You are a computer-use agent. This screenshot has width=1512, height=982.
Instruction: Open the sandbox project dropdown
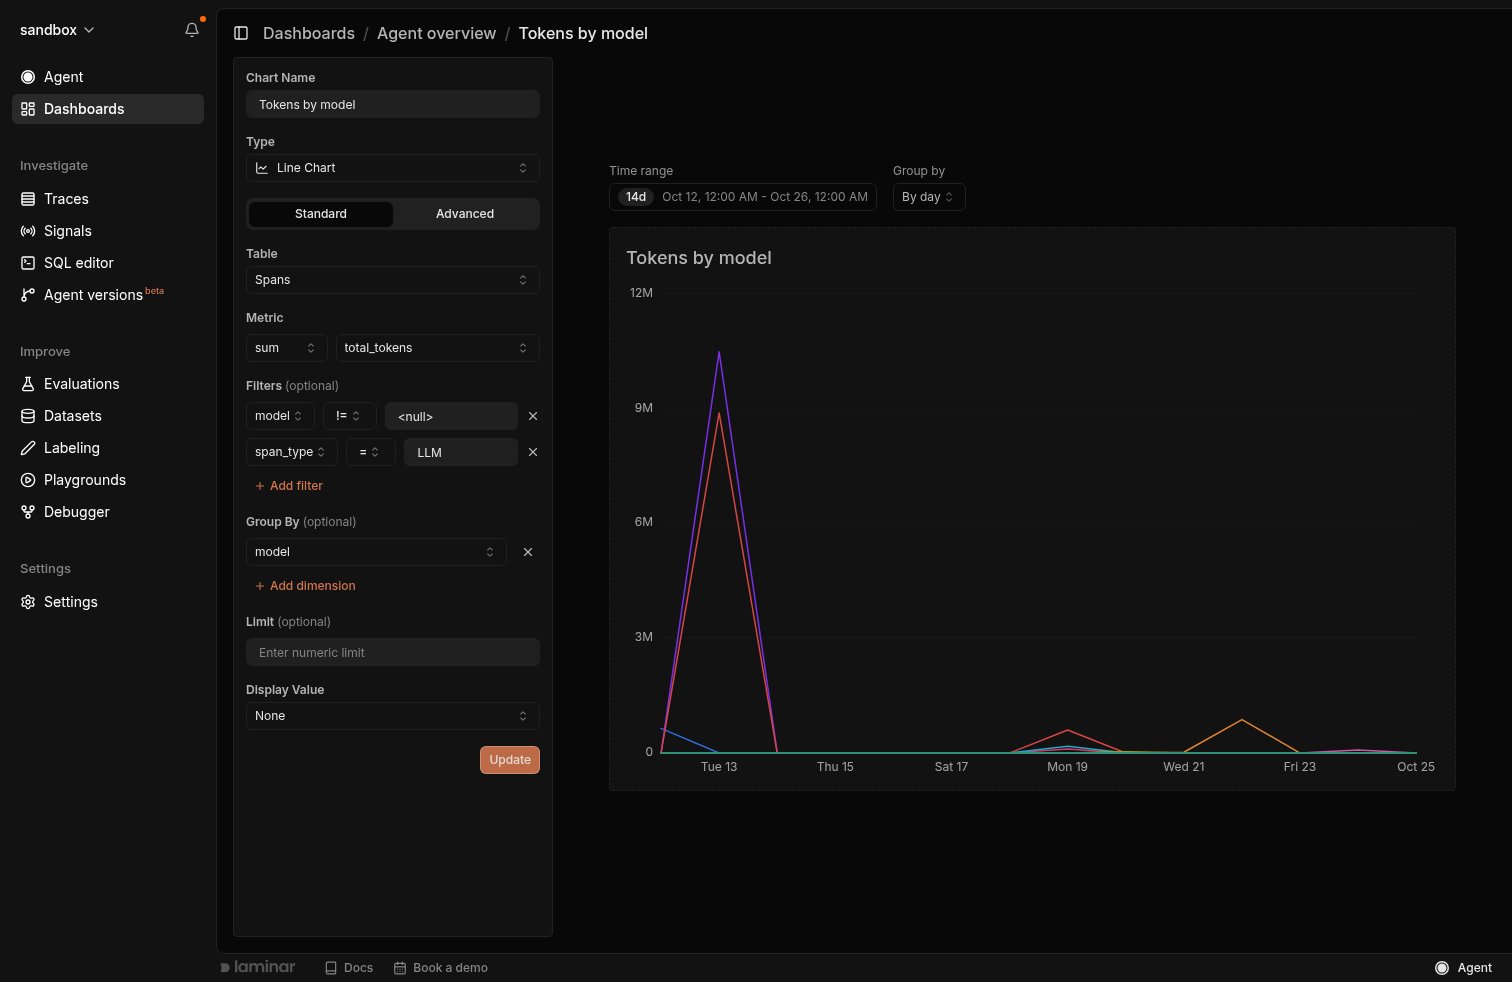(57, 30)
